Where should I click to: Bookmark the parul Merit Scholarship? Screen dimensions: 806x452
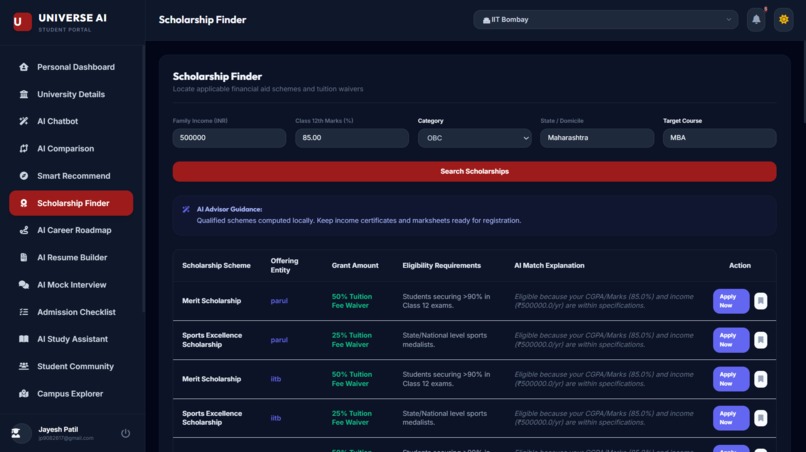761,301
